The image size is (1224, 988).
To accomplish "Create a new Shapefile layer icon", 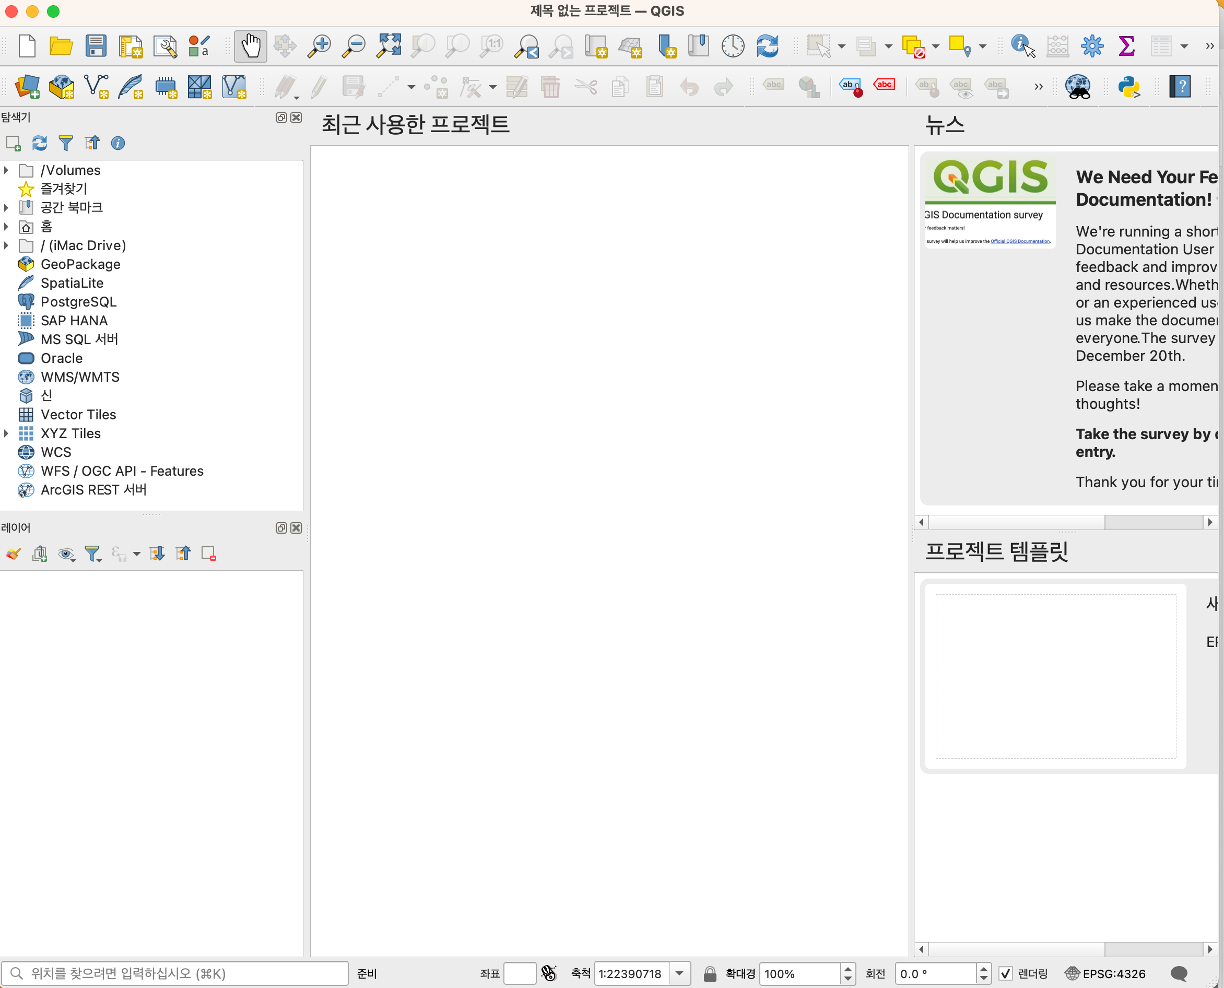I will [x=96, y=87].
